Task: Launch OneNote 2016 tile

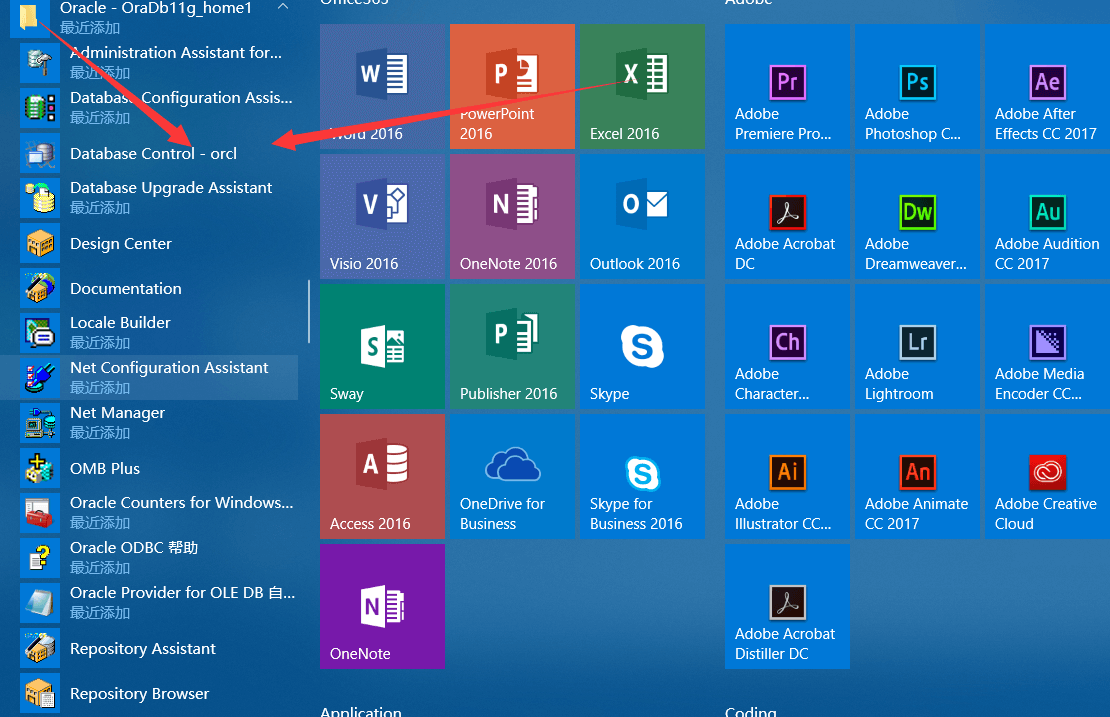Action: tap(513, 217)
